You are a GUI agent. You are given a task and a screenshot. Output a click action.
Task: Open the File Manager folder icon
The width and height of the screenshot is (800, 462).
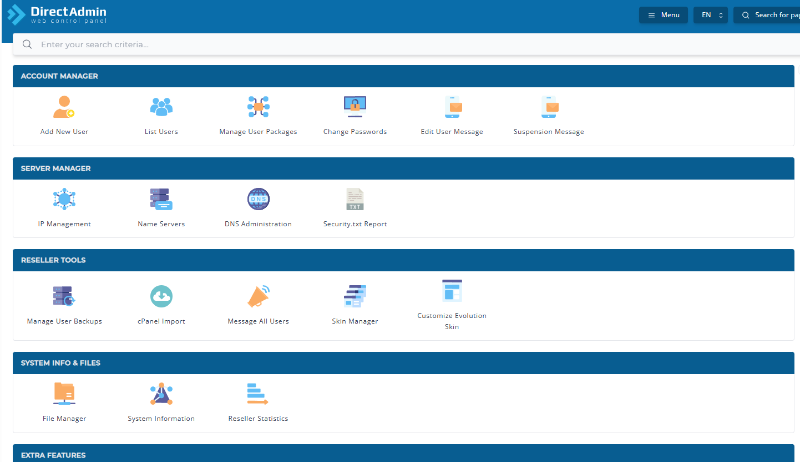[x=64, y=394]
